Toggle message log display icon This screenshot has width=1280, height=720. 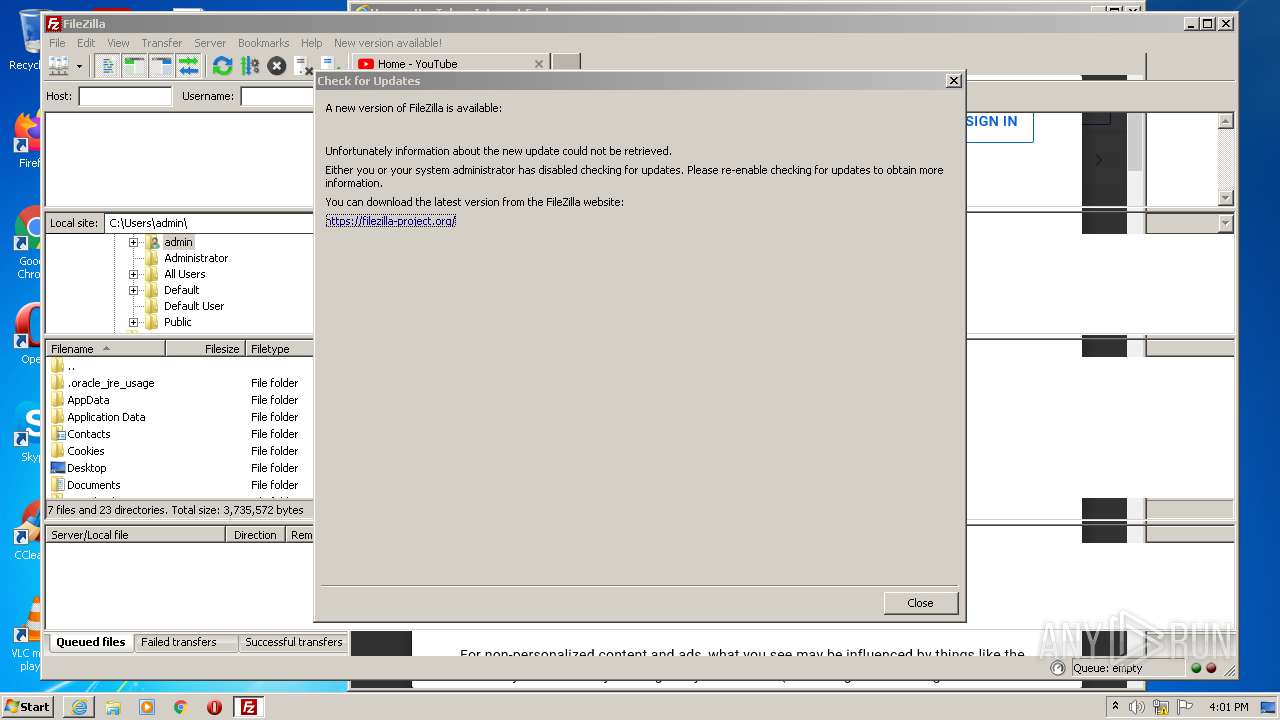[108, 66]
